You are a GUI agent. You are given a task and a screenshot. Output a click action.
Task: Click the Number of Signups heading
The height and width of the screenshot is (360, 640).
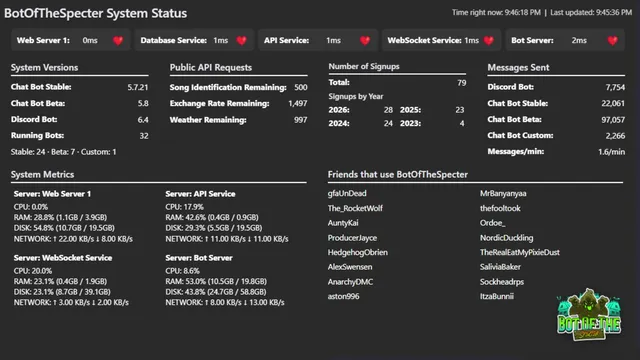(364, 66)
